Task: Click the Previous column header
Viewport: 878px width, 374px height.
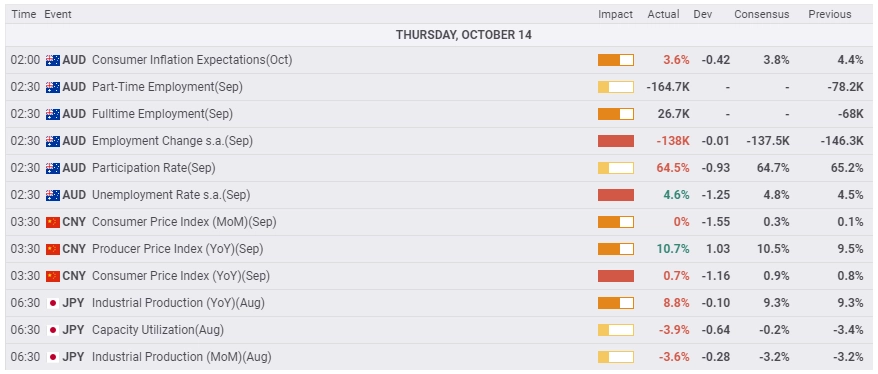Action: tap(829, 15)
